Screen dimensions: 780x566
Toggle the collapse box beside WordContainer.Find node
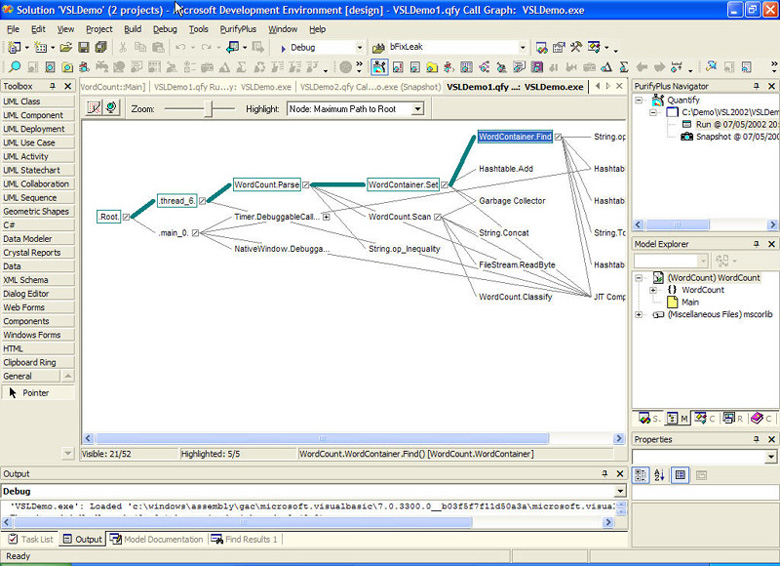click(x=559, y=137)
